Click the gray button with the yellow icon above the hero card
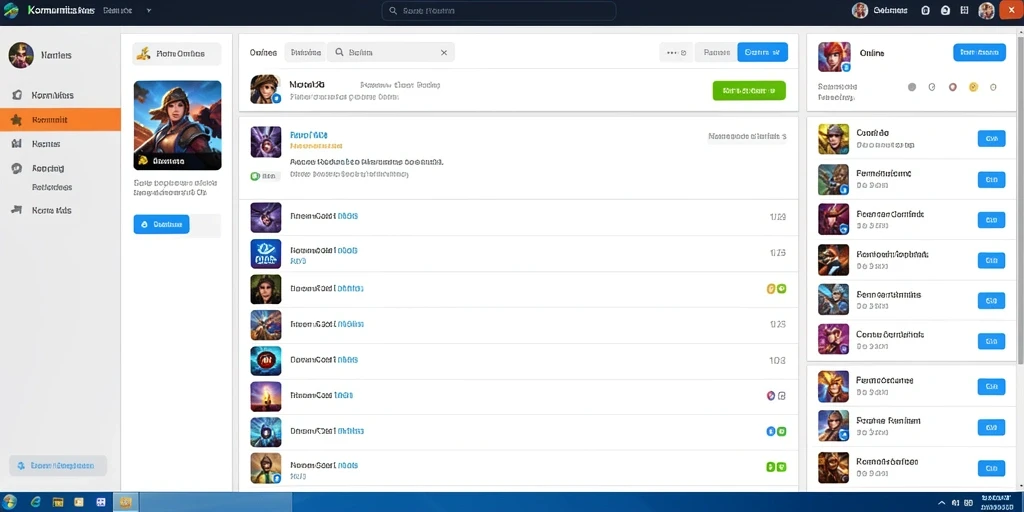This screenshot has height=512, width=1024. pyautogui.click(x=176, y=54)
